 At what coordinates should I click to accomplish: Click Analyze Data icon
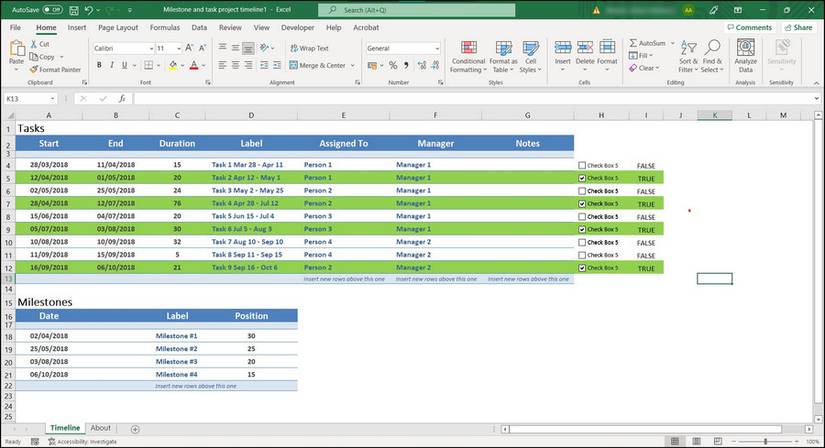click(746, 48)
